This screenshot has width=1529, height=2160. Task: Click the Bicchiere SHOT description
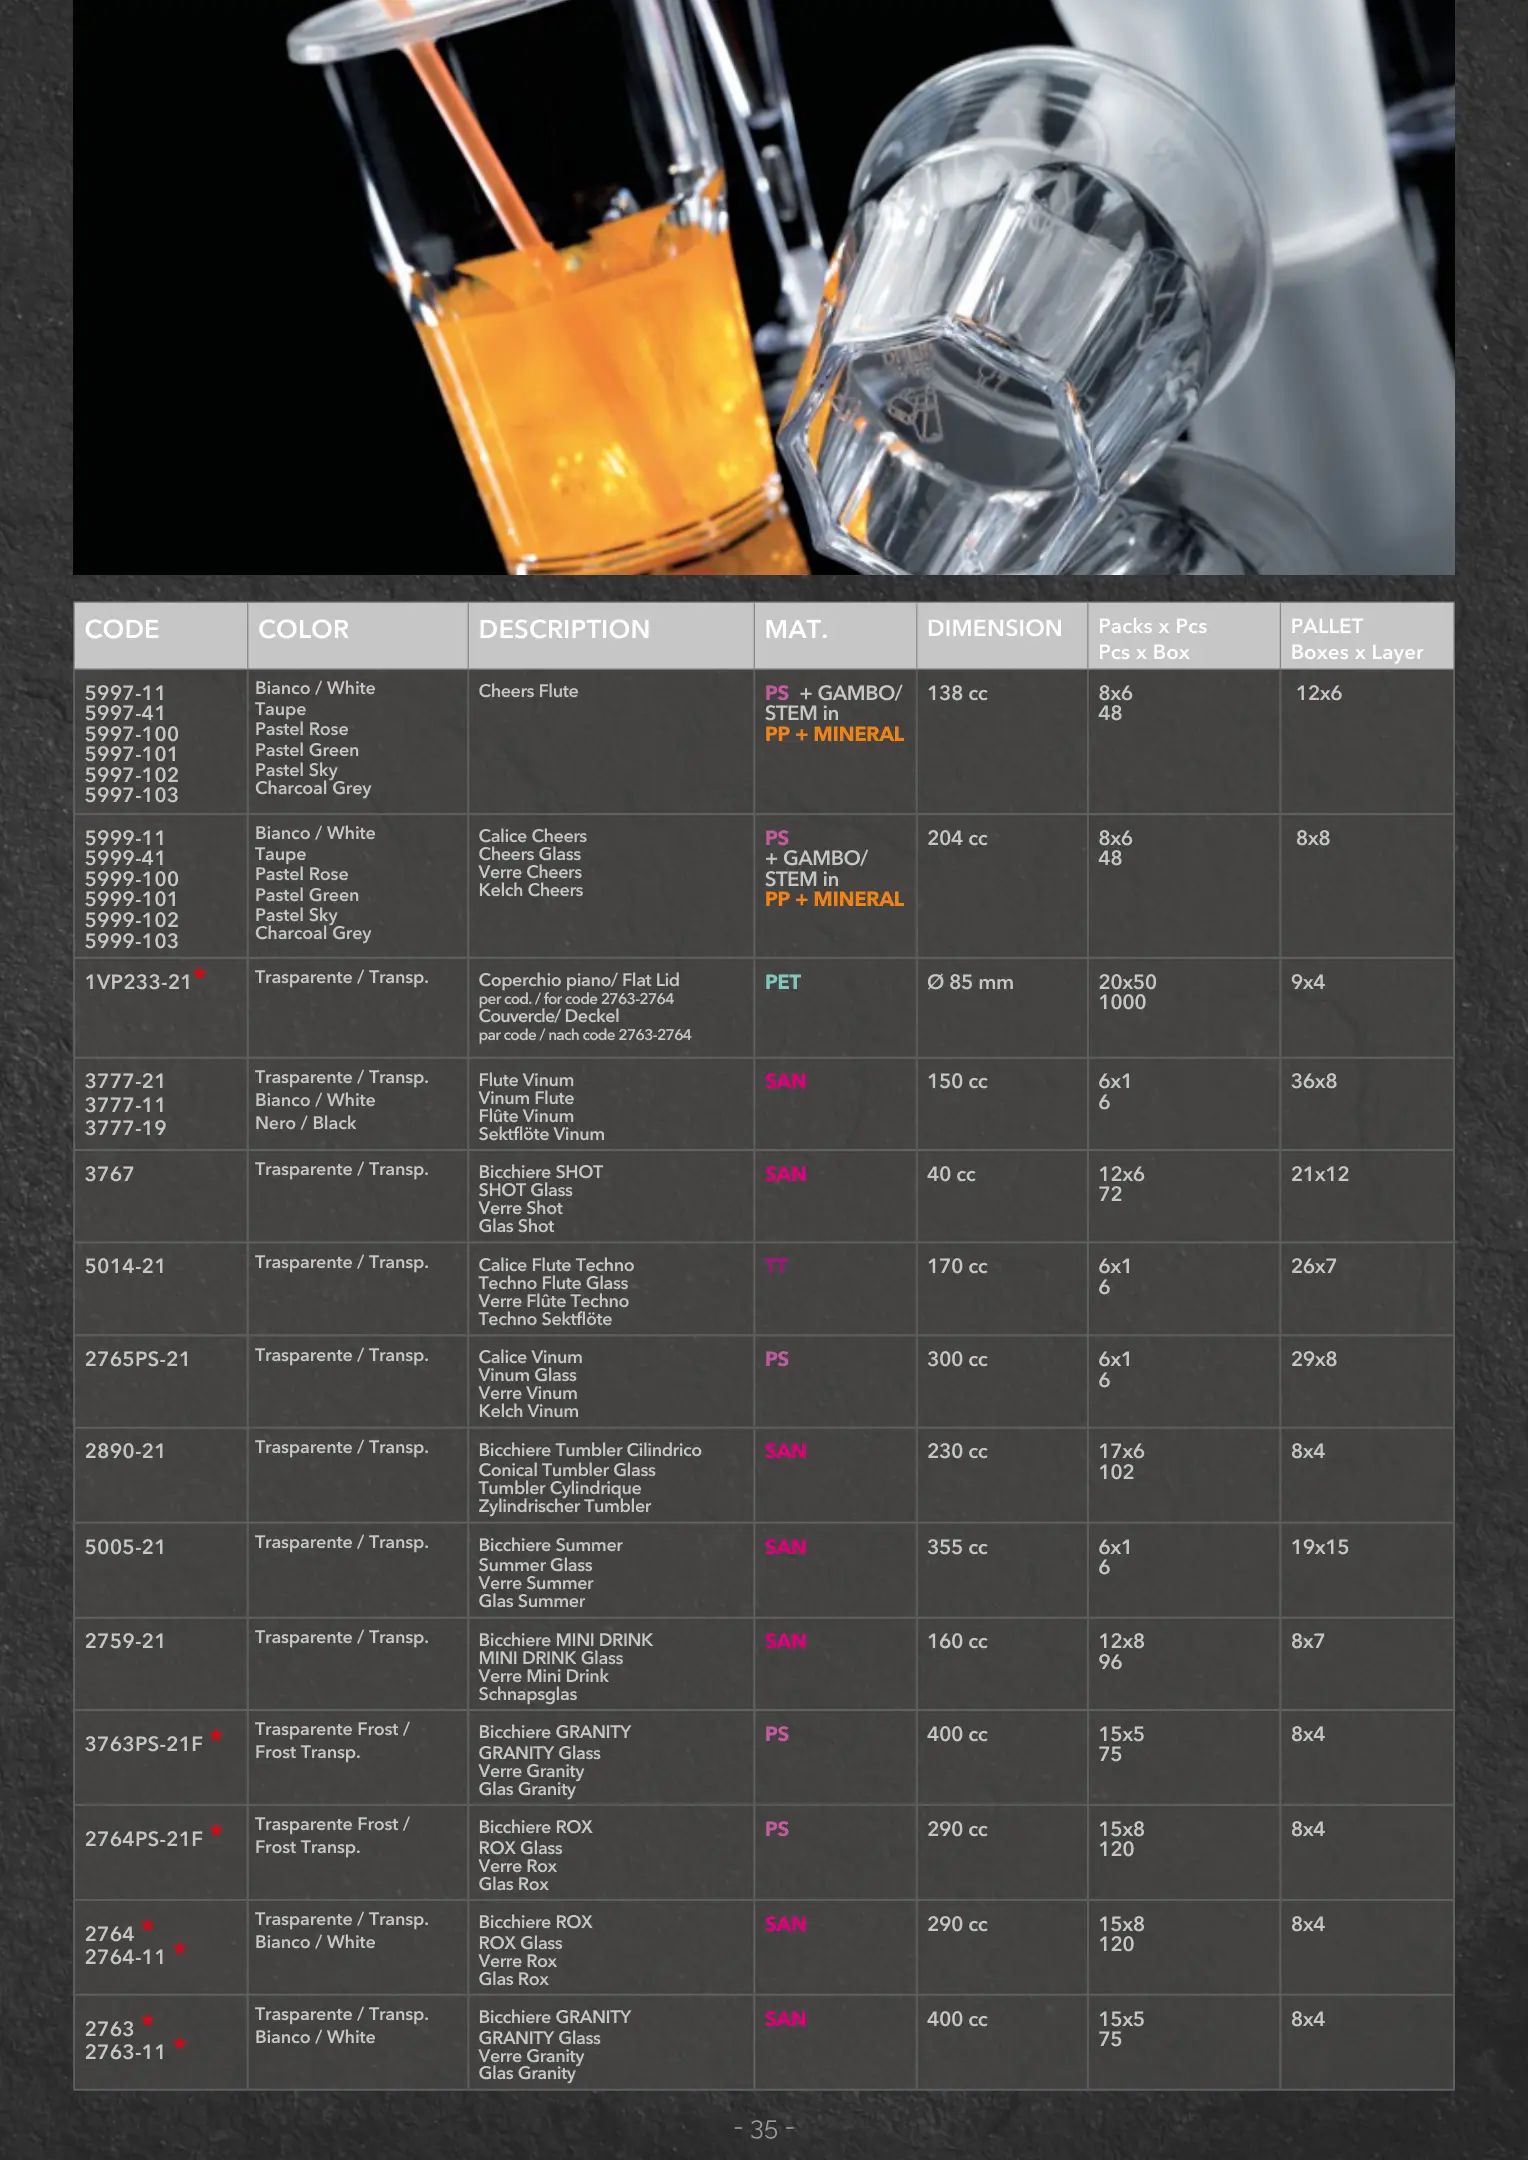pos(540,1172)
